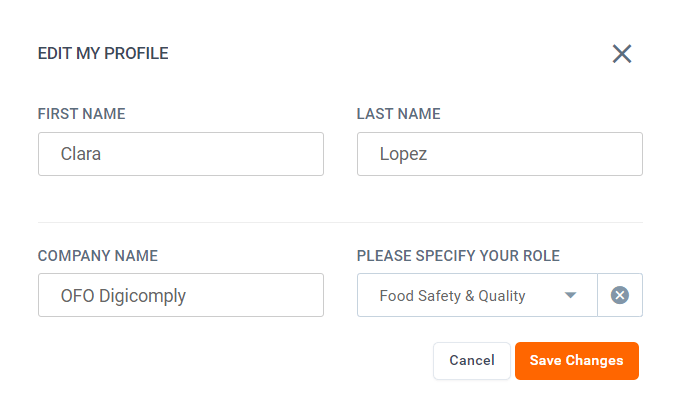Clear the selected role with the circled X icon

(620, 295)
